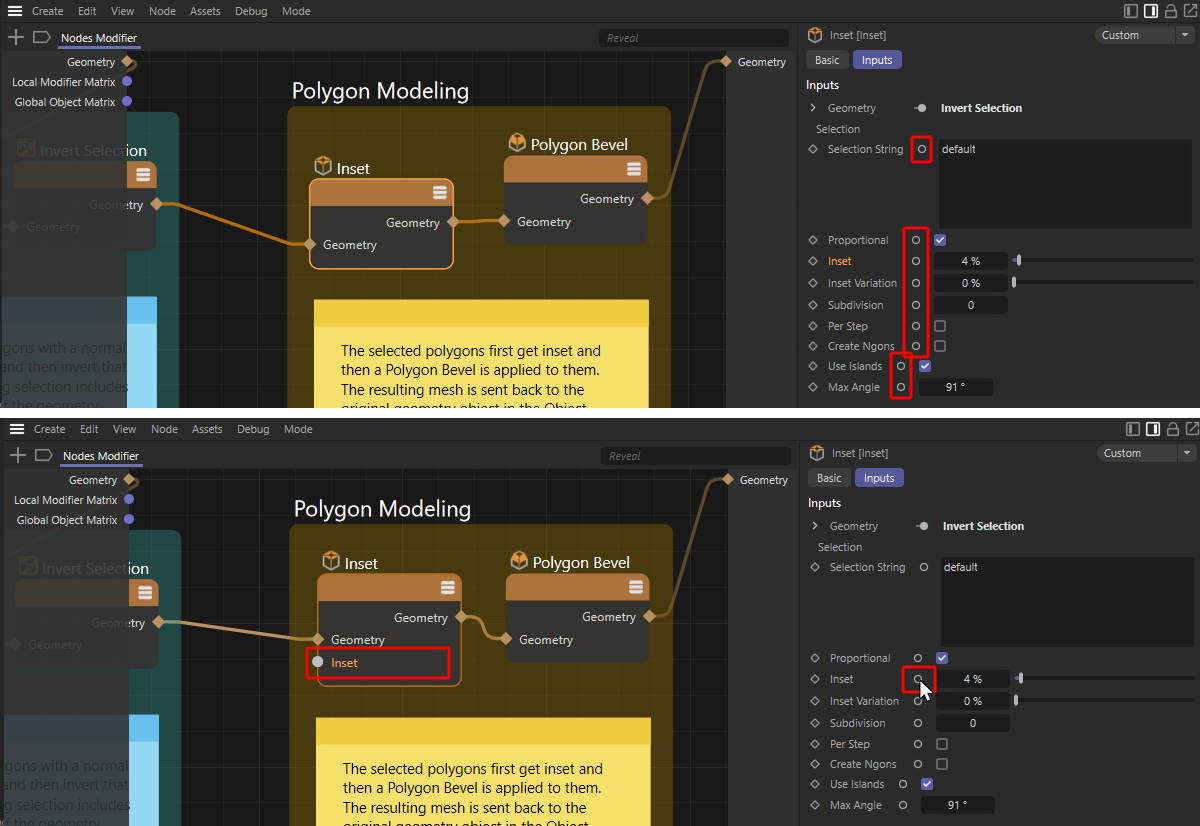Screen dimensions: 1200x826
Task: Click the Proportional keyframe diamond, upper screenshot
Action: click(814, 240)
